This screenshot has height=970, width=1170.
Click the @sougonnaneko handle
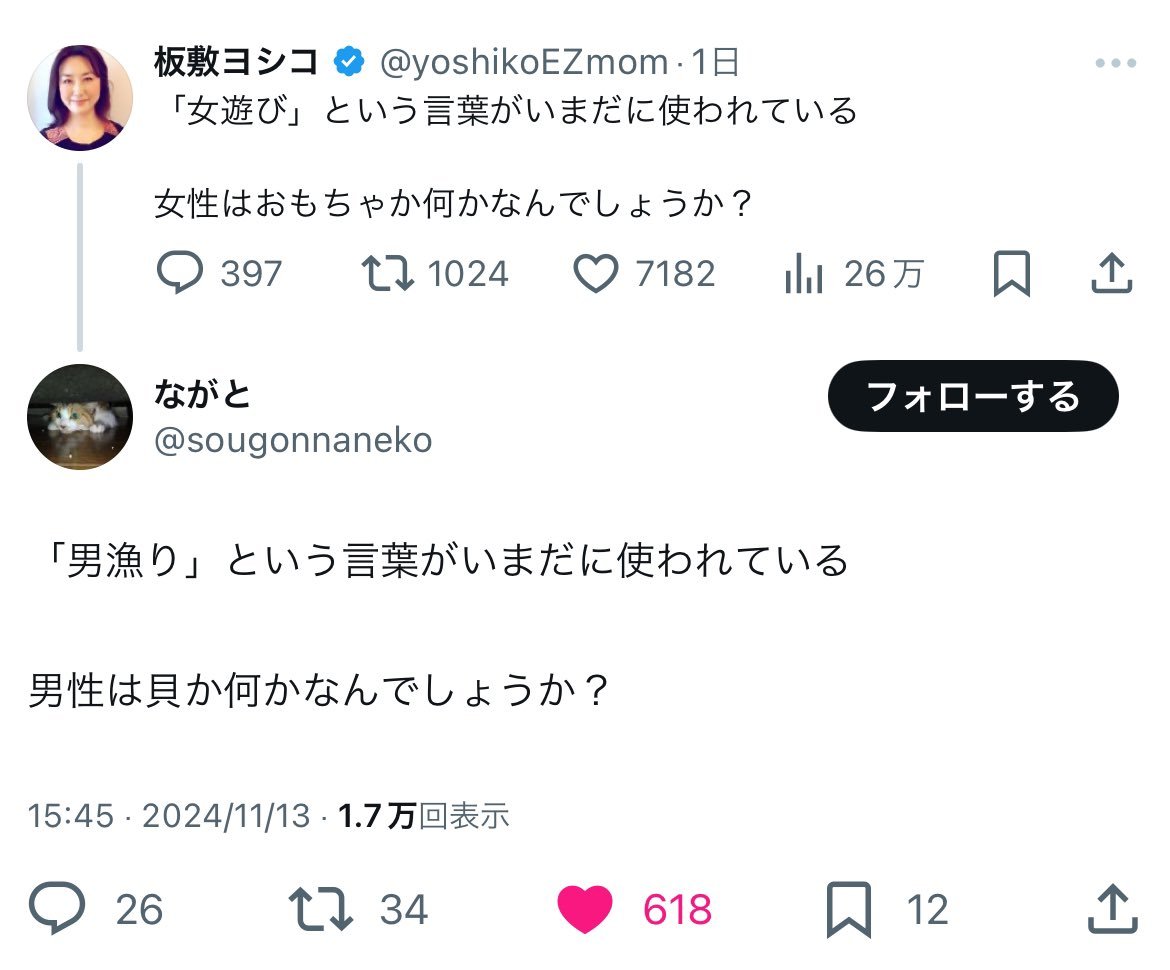tap(293, 440)
